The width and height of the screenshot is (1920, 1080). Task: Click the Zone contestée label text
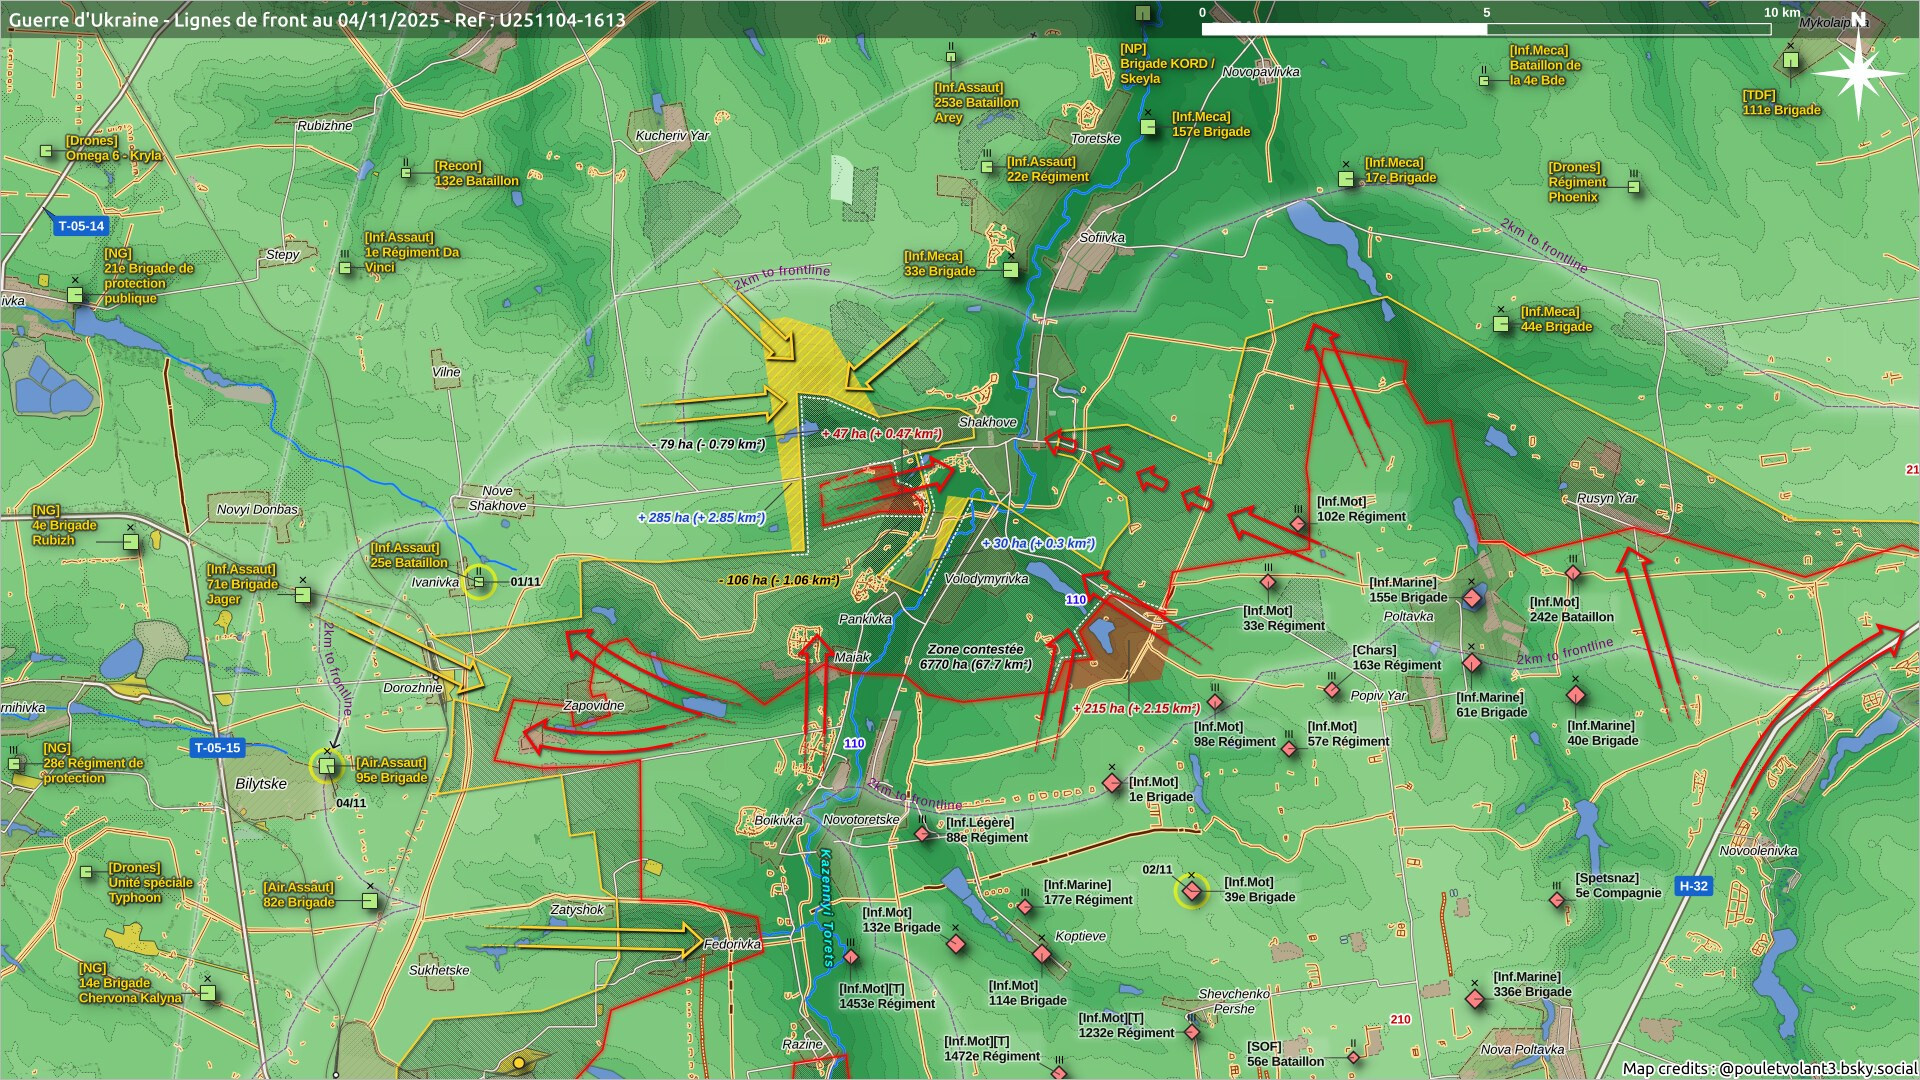pos(975,650)
